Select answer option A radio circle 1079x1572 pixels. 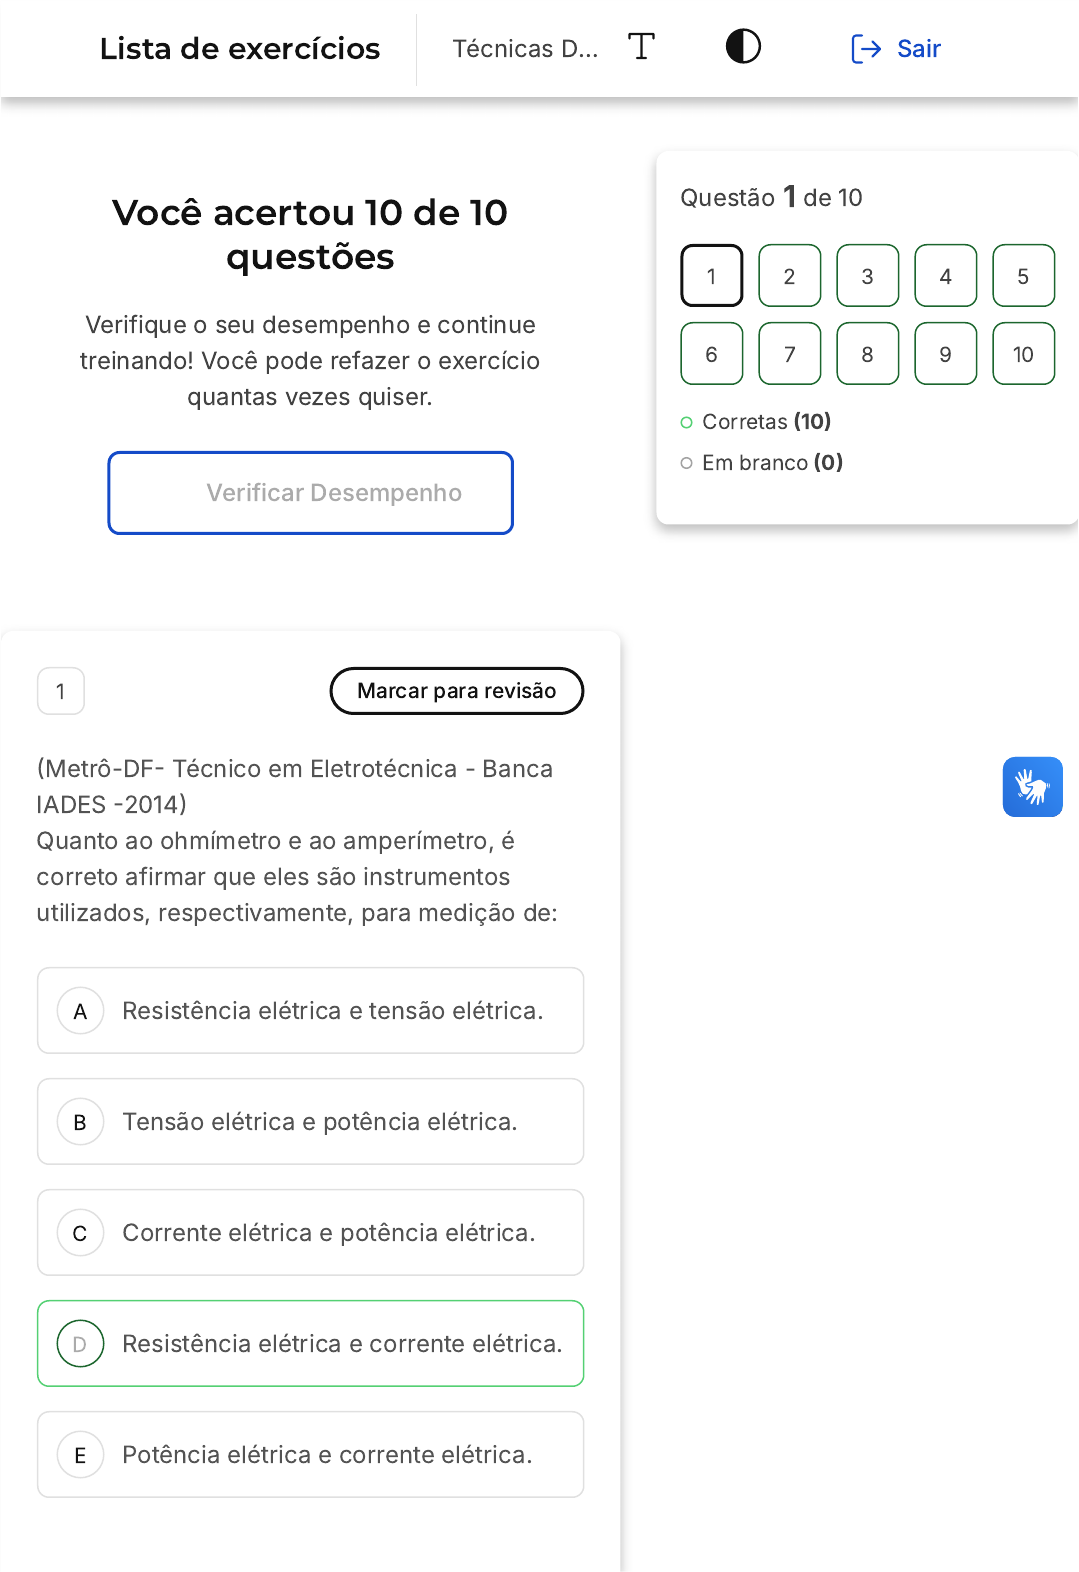[x=80, y=1011]
